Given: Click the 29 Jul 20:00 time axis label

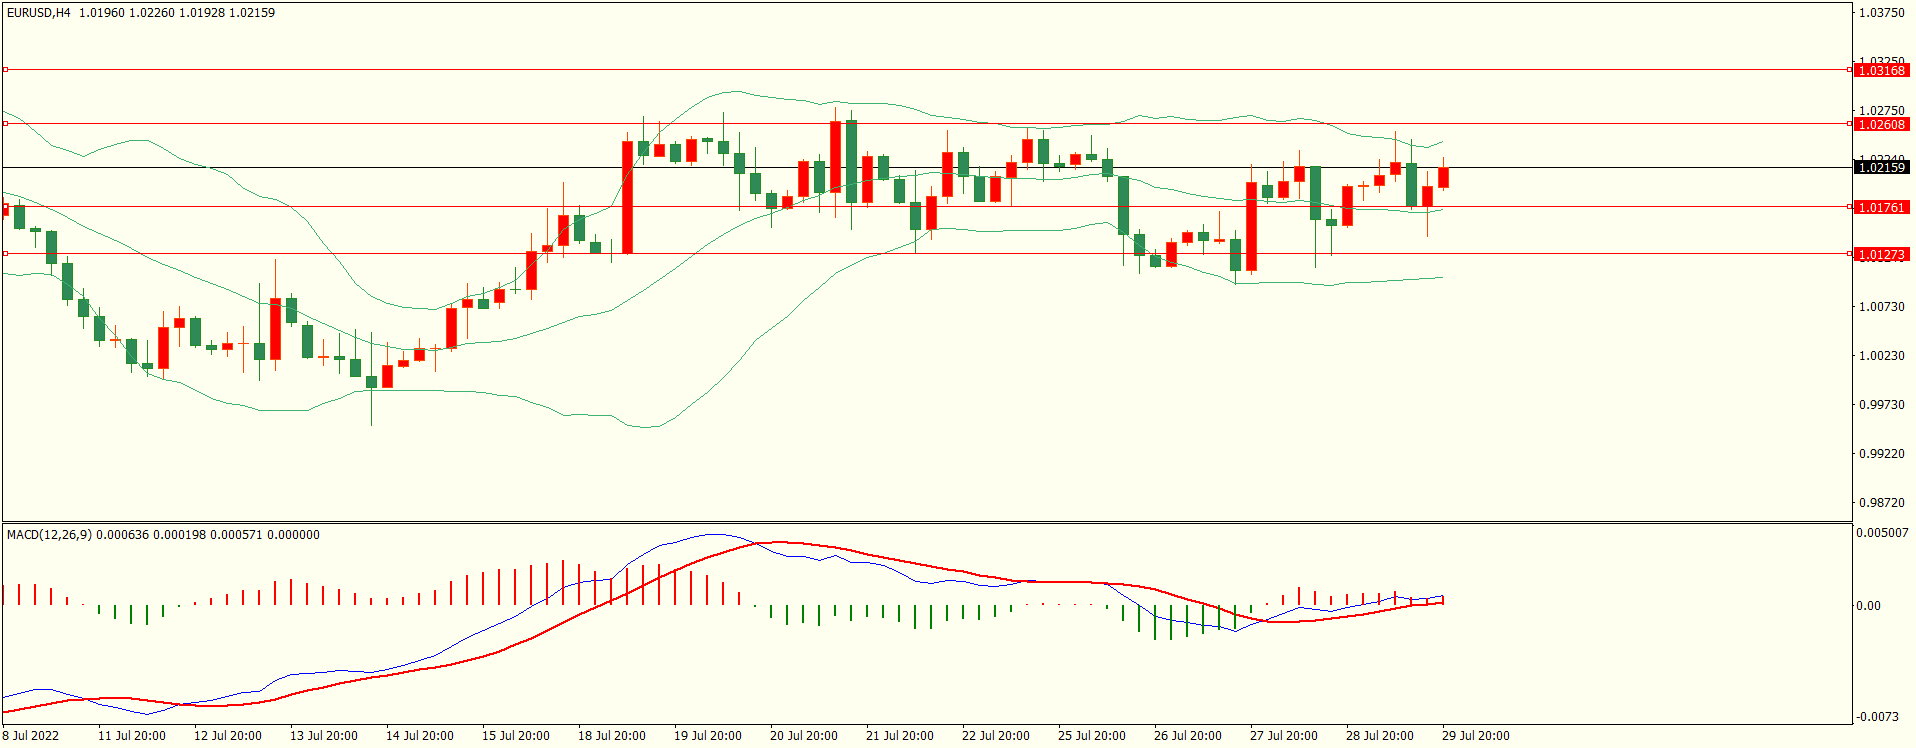Looking at the screenshot, I should pyautogui.click(x=1475, y=736).
